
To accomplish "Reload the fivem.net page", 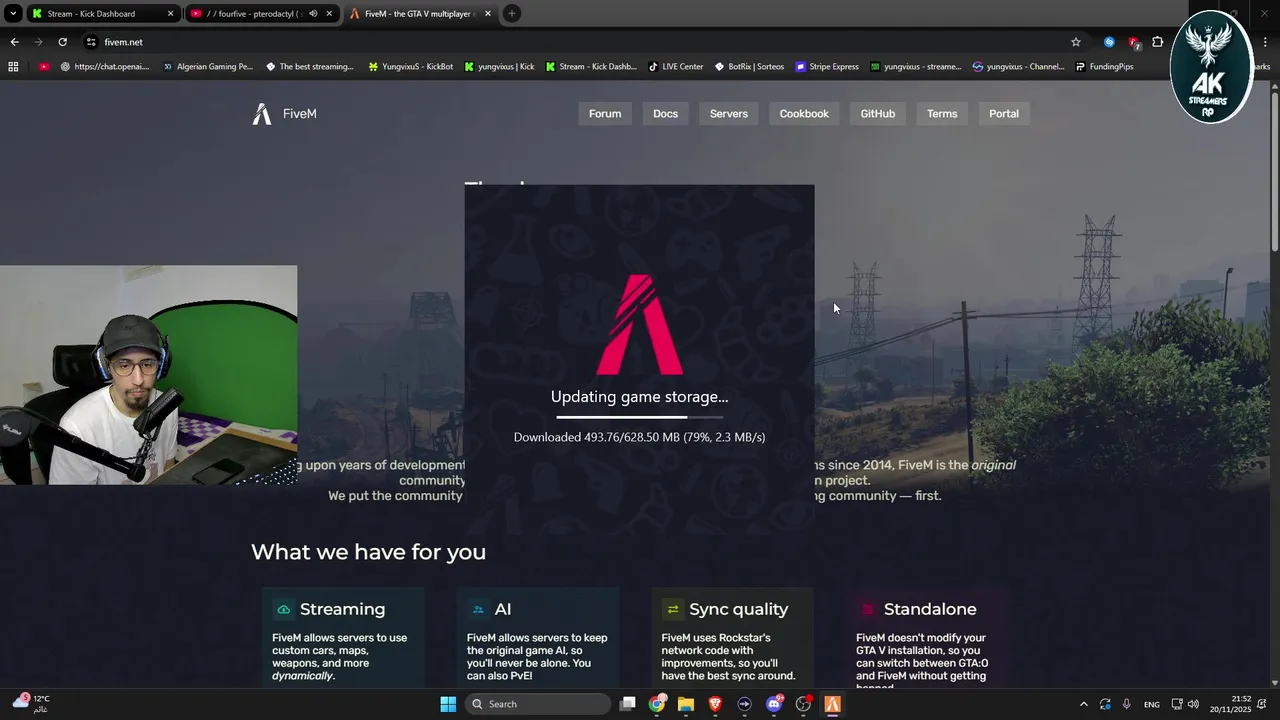I will pyautogui.click(x=62, y=42).
